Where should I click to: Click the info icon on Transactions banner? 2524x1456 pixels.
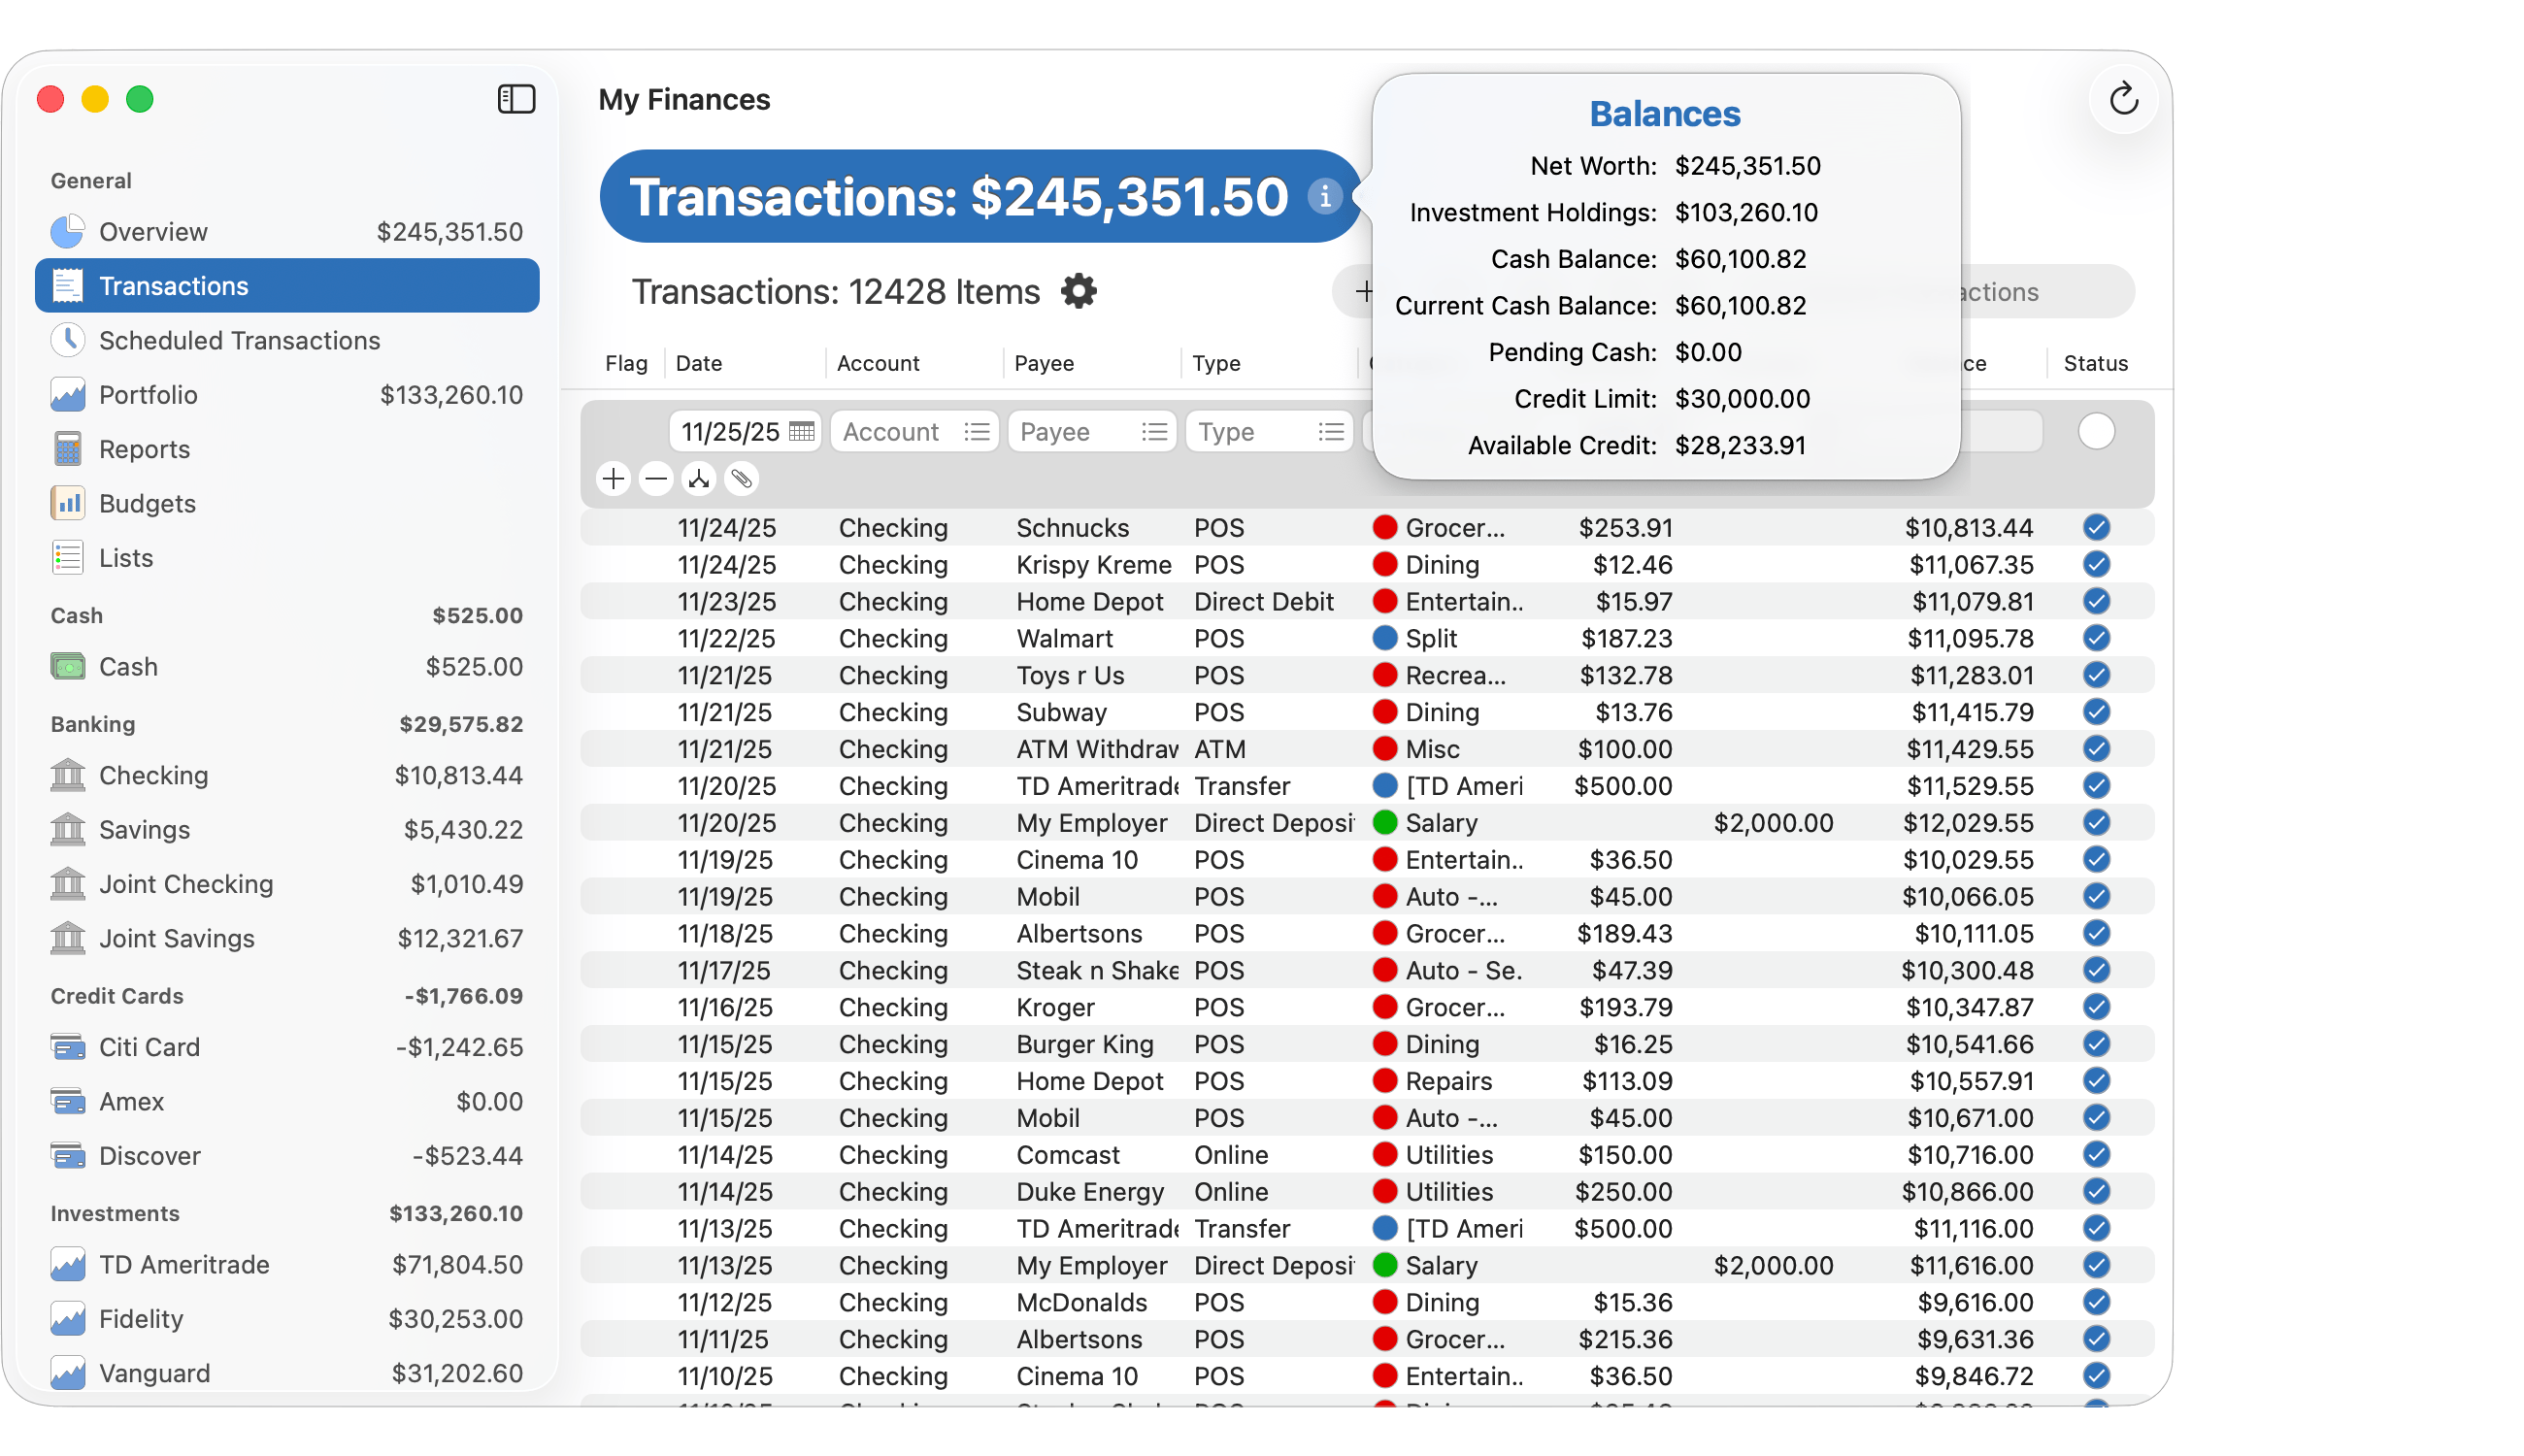pyautogui.click(x=1326, y=197)
